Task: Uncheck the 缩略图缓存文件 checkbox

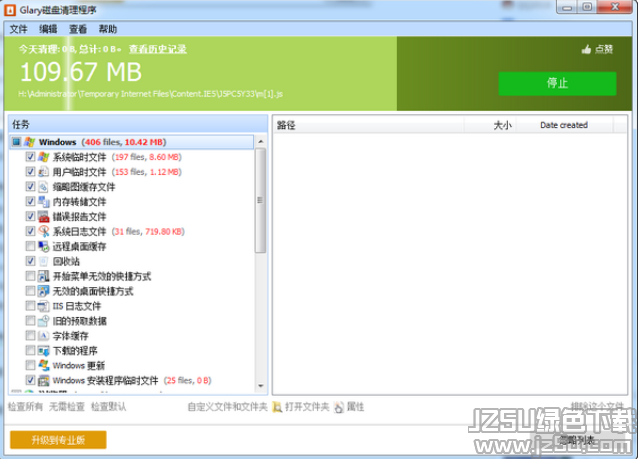Action: 30,186
